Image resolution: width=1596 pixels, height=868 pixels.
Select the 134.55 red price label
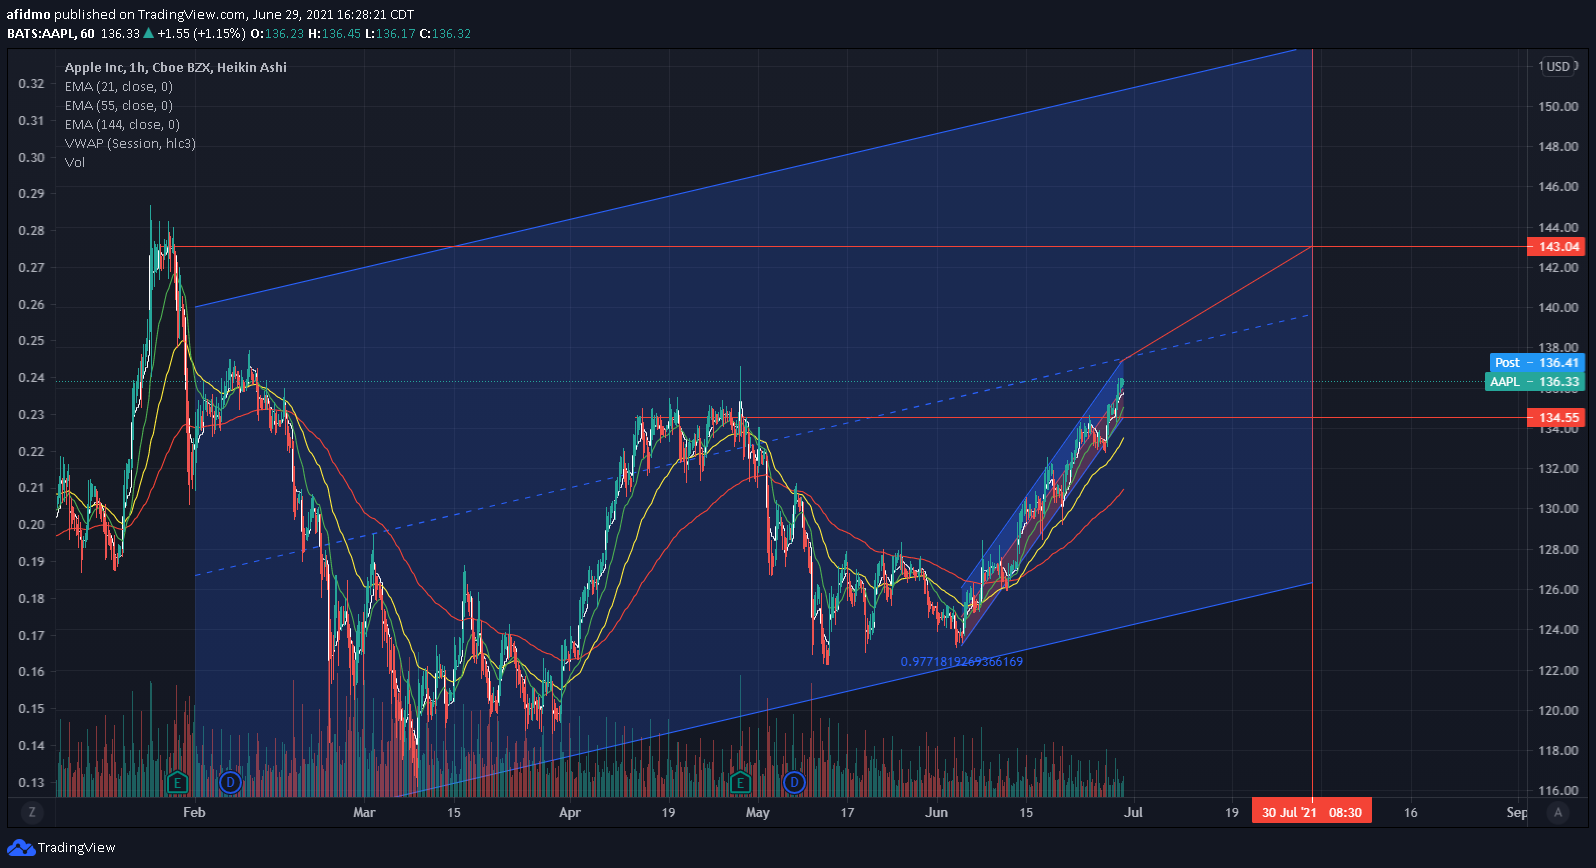pos(1557,417)
